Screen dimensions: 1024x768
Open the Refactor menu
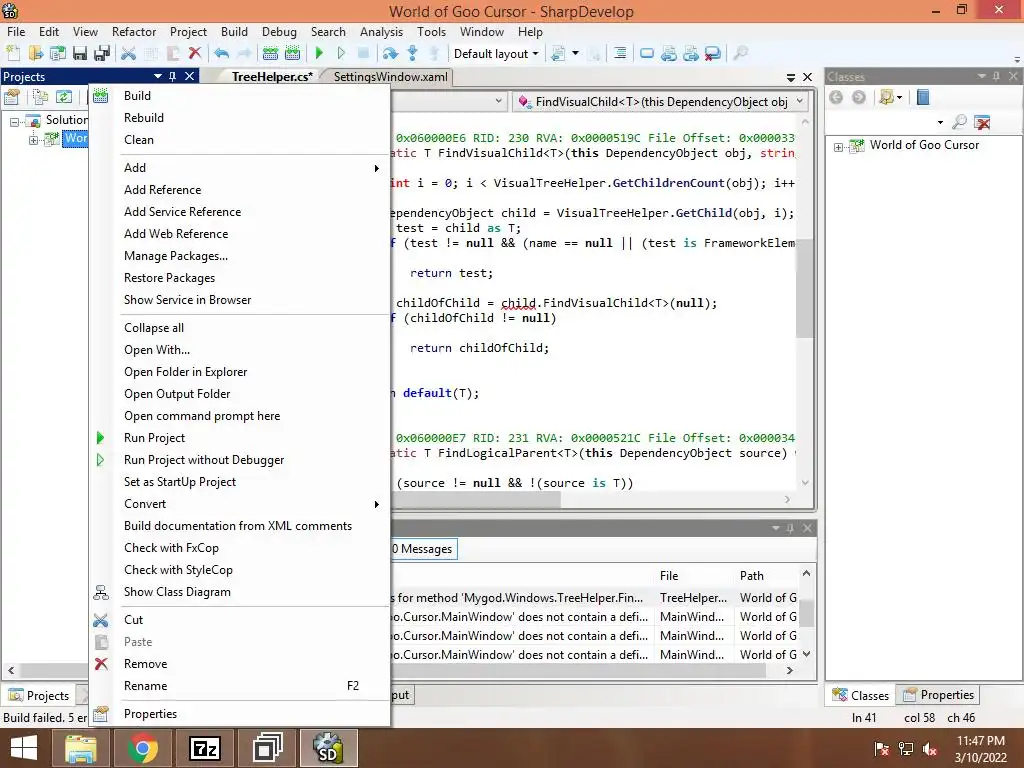[134, 32]
